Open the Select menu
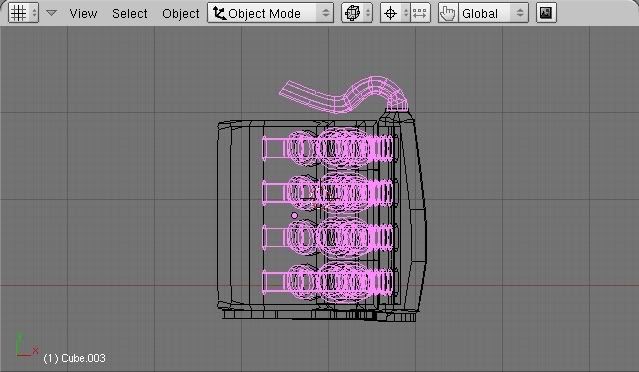Viewport: 639px width, 372px height. [x=130, y=13]
